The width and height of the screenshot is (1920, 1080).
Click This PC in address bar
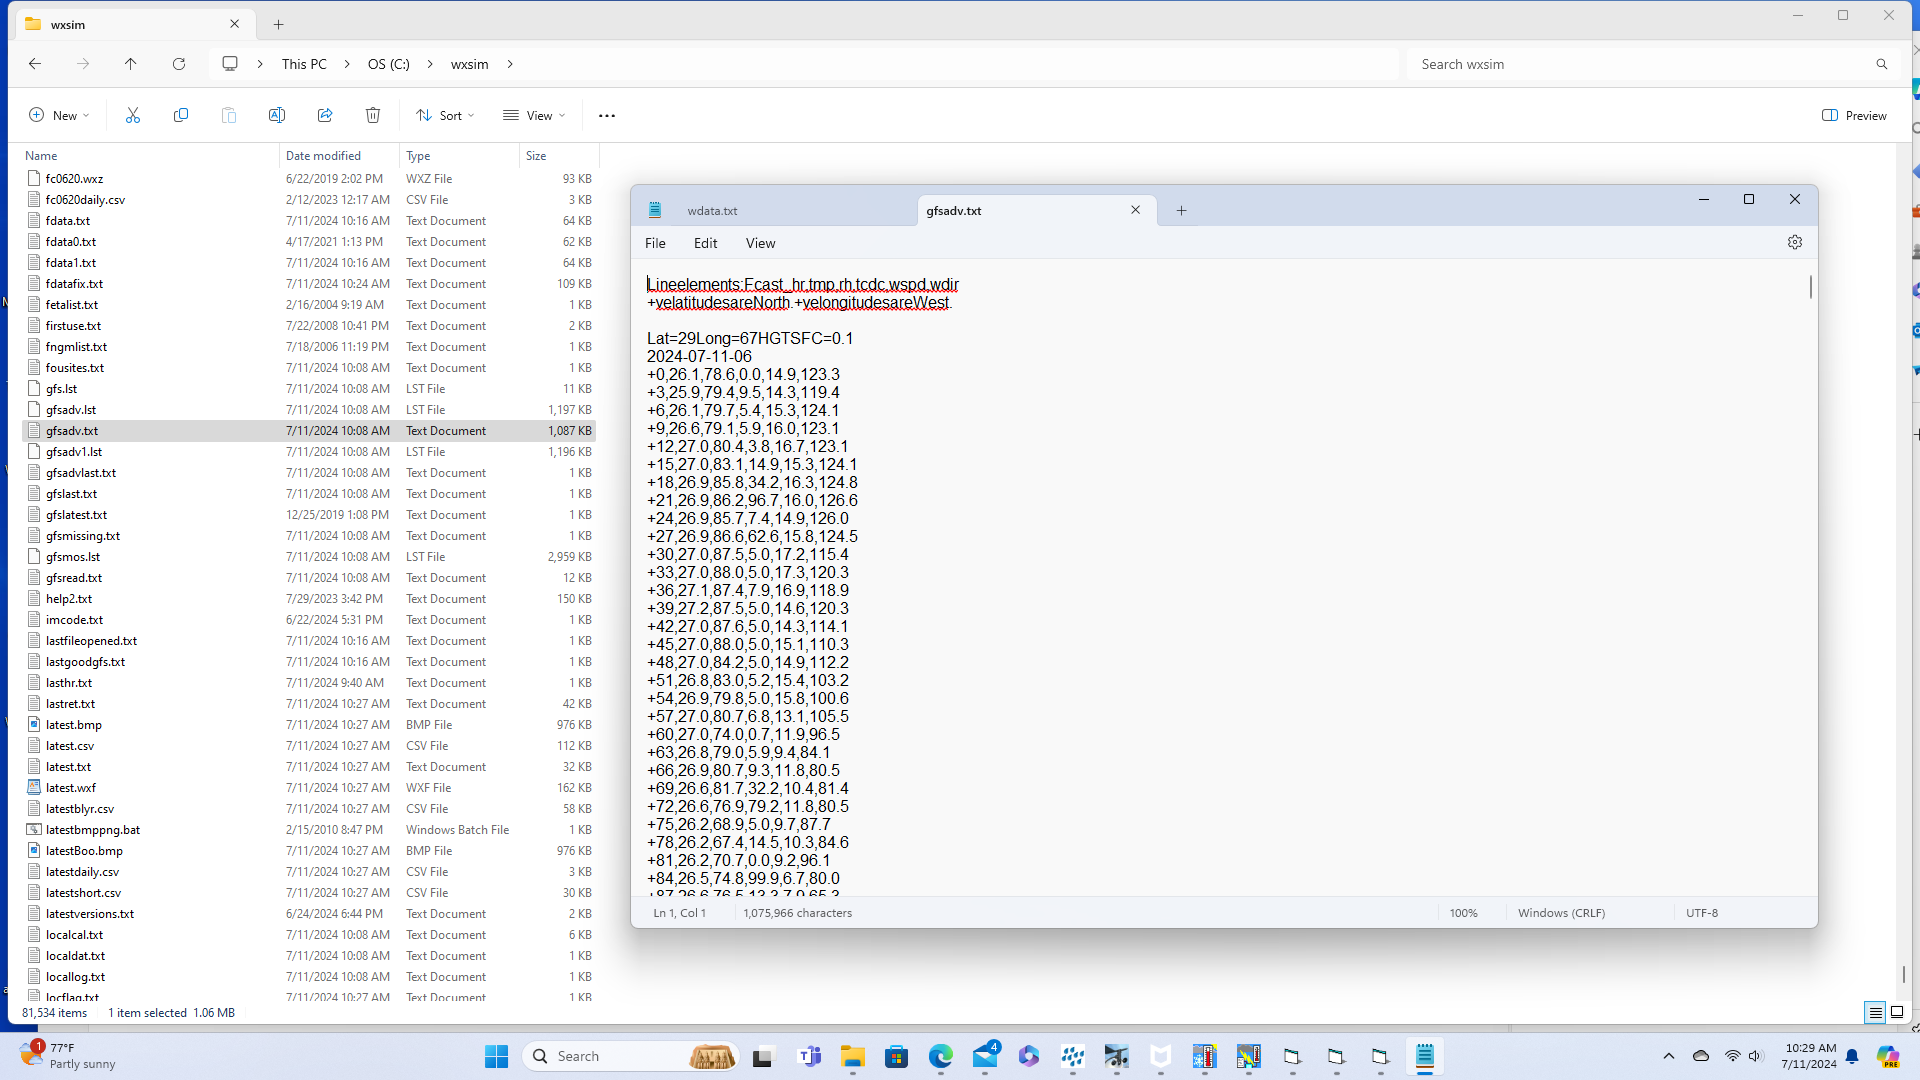304,64
